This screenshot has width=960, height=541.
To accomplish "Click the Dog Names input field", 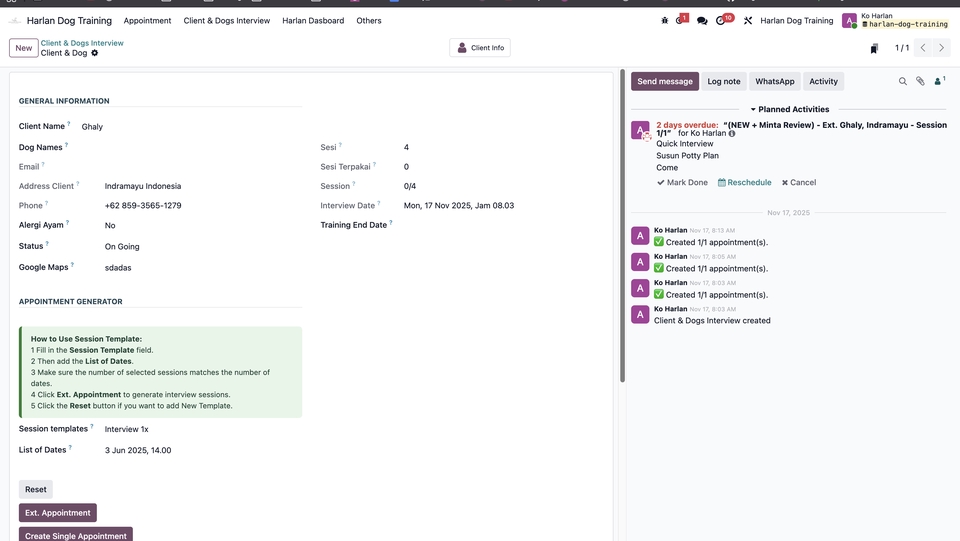I will [203, 147].
